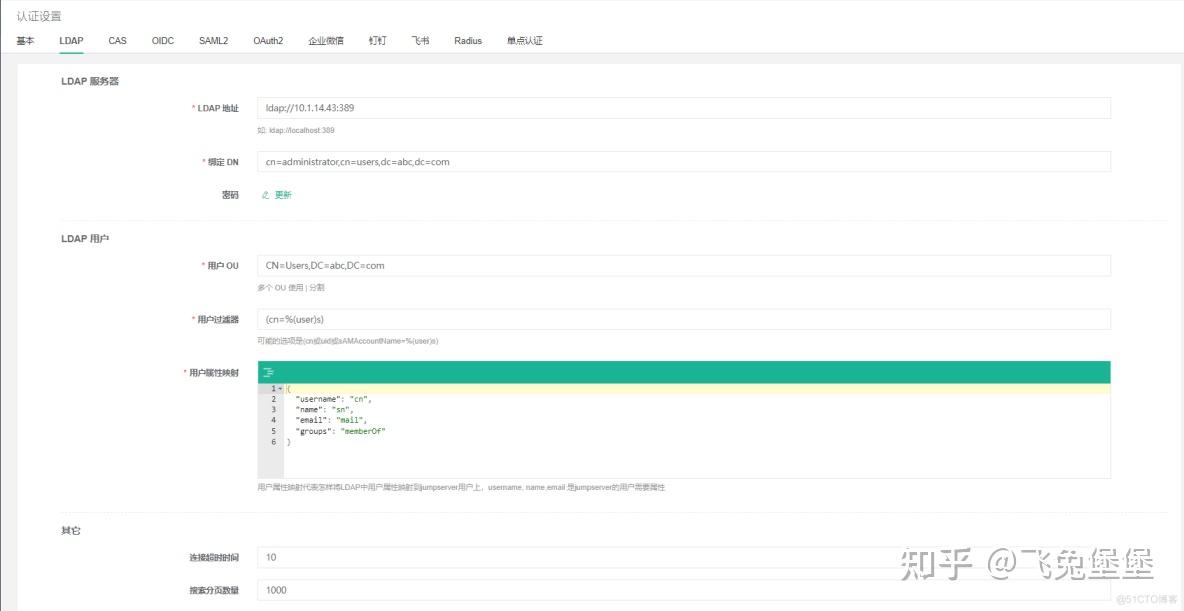The height and width of the screenshot is (611, 1184).
Task: Click the LDAP 服务器 section heading
Action: coord(90,82)
